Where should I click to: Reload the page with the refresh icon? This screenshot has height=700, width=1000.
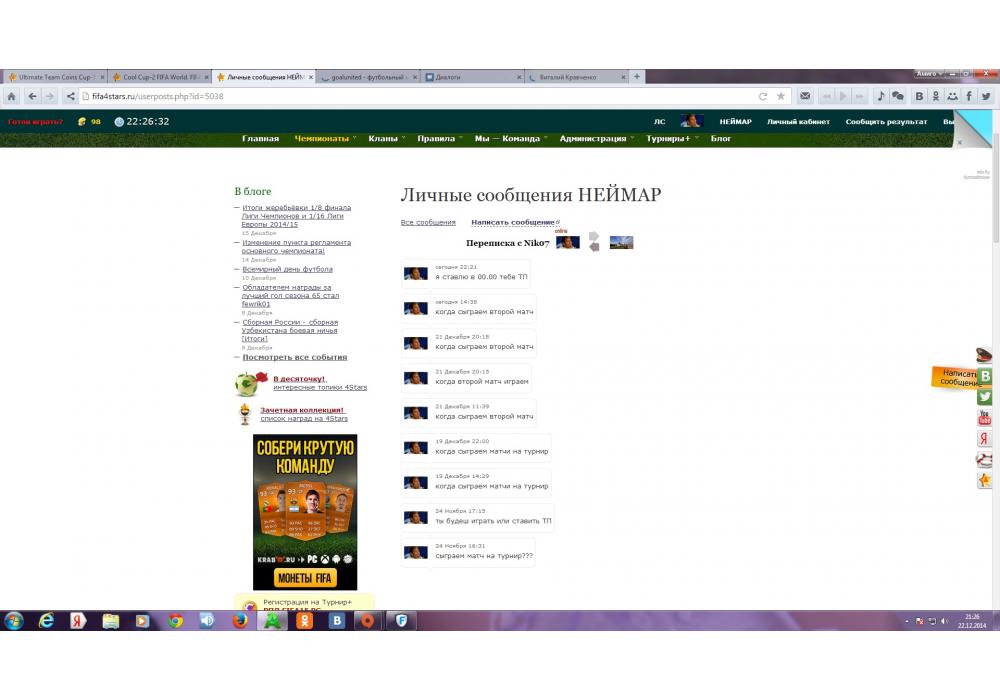point(763,96)
